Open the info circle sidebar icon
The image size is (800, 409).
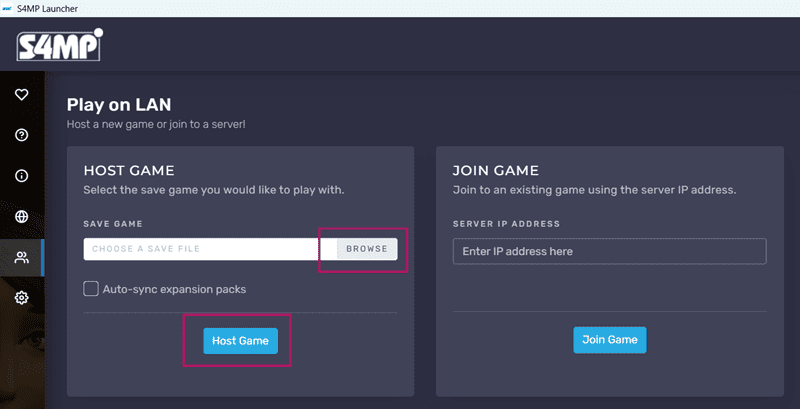[21, 176]
